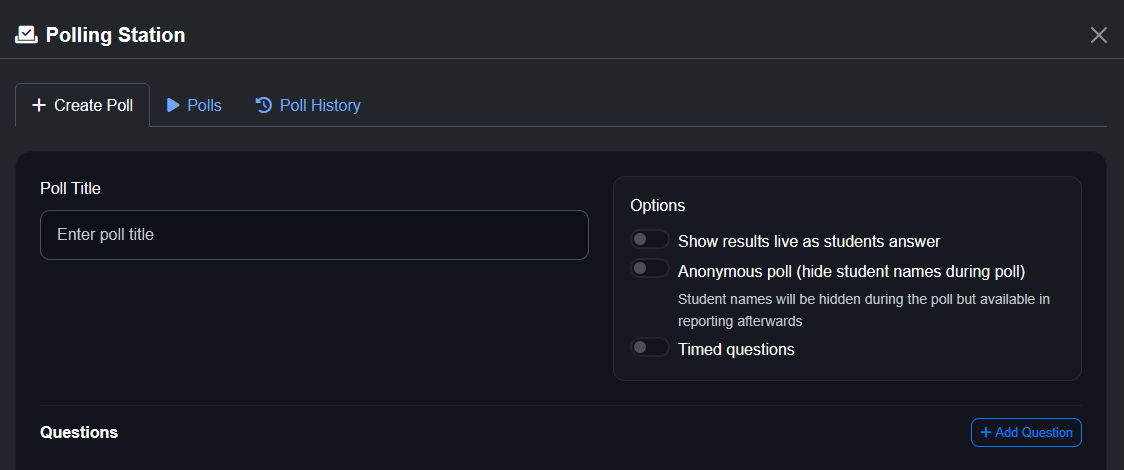Enable Show results live toggle

649,240
